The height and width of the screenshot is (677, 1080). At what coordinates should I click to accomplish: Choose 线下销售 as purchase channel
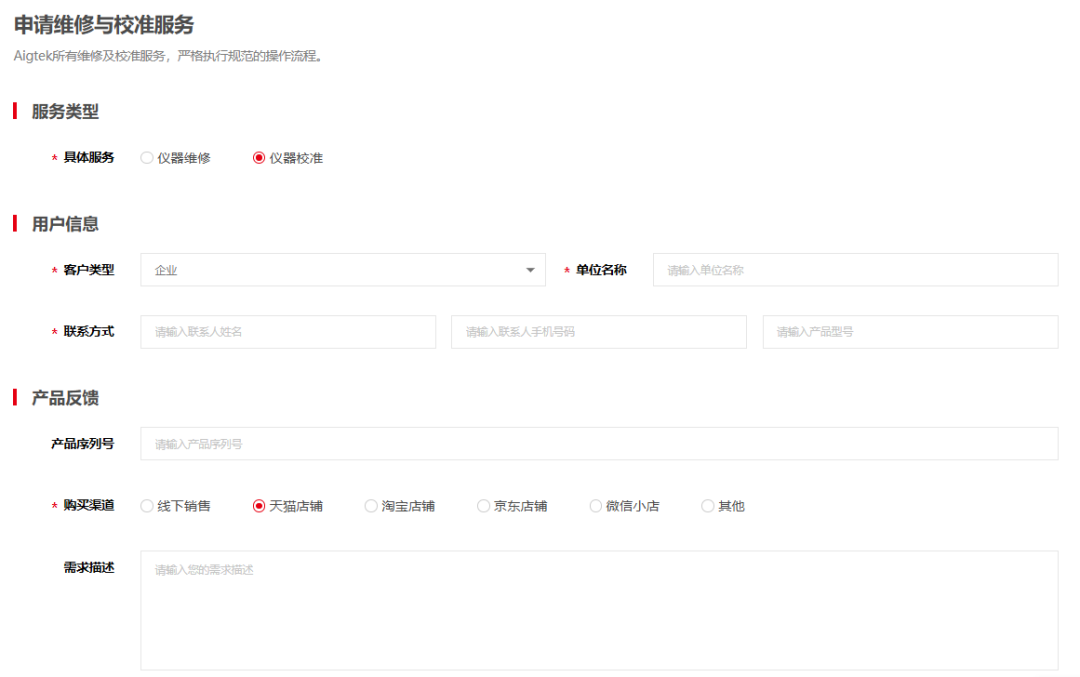pyautogui.click(x=146, y=505)
